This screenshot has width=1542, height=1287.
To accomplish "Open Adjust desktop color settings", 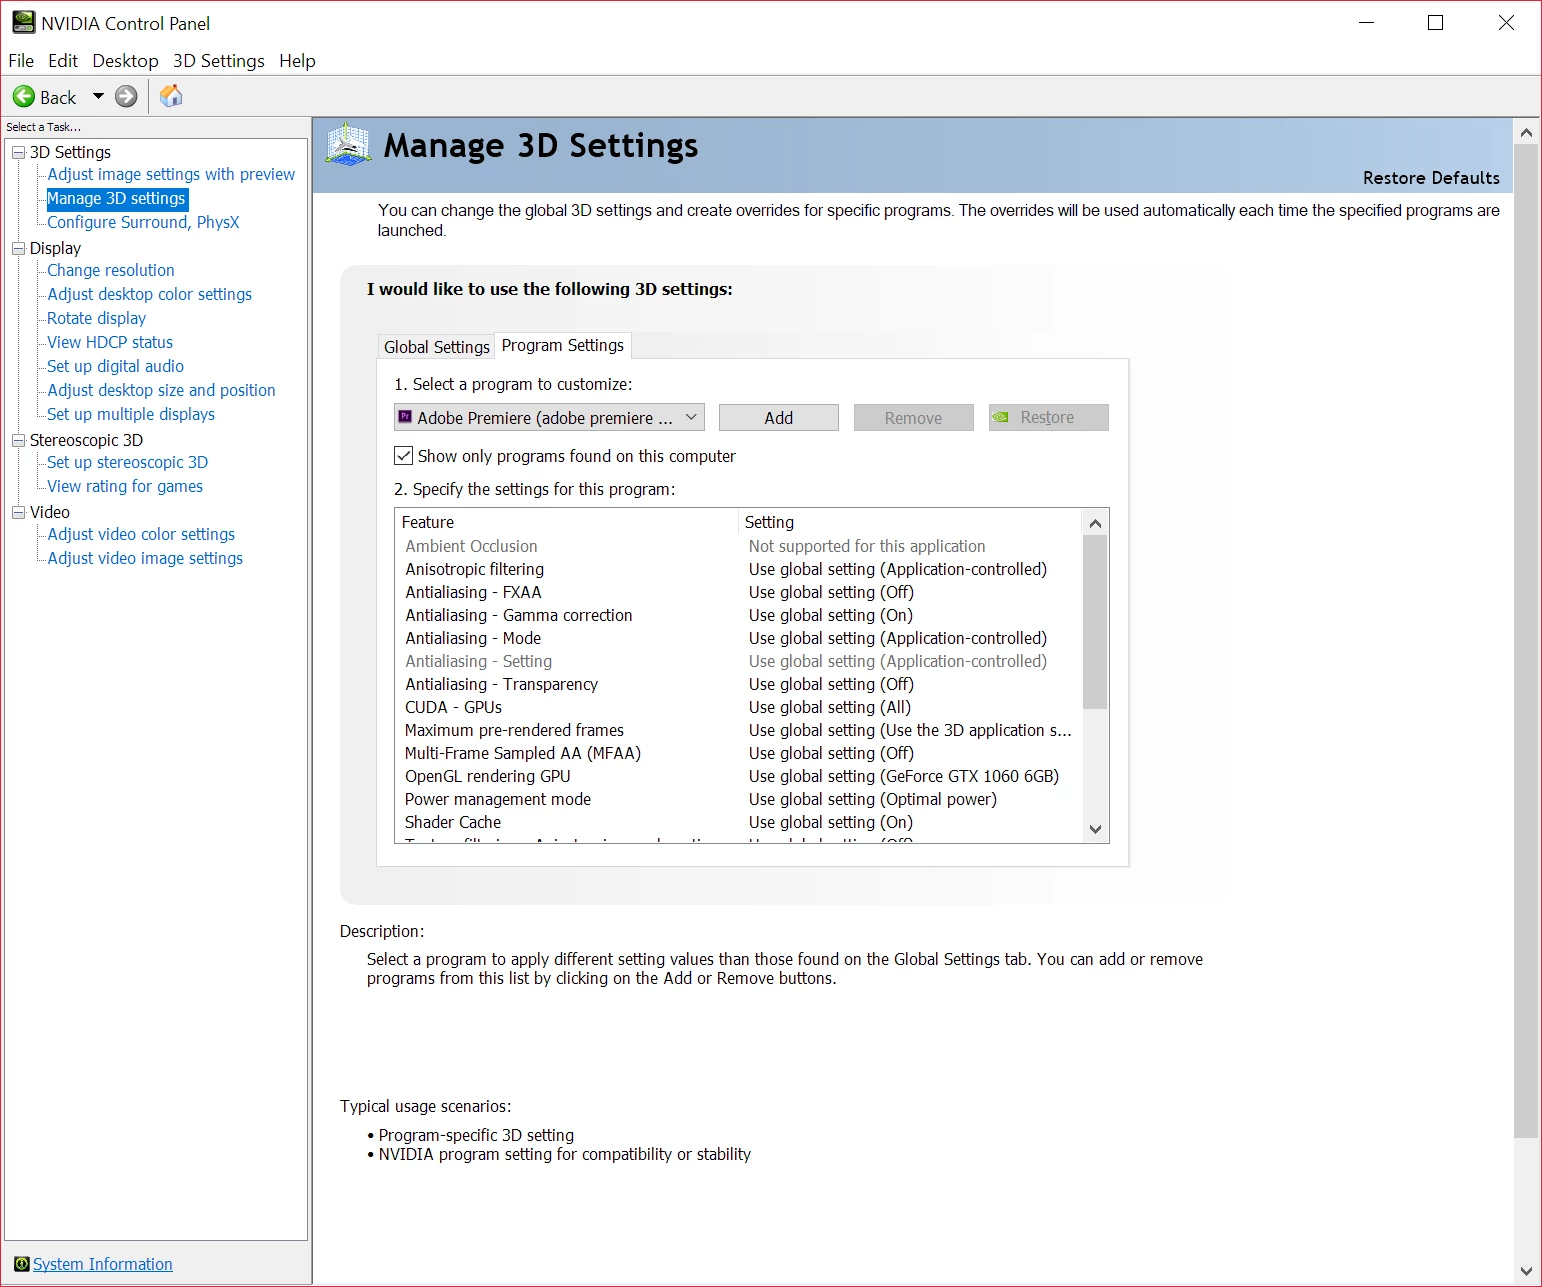I will (x=149, y=294).
